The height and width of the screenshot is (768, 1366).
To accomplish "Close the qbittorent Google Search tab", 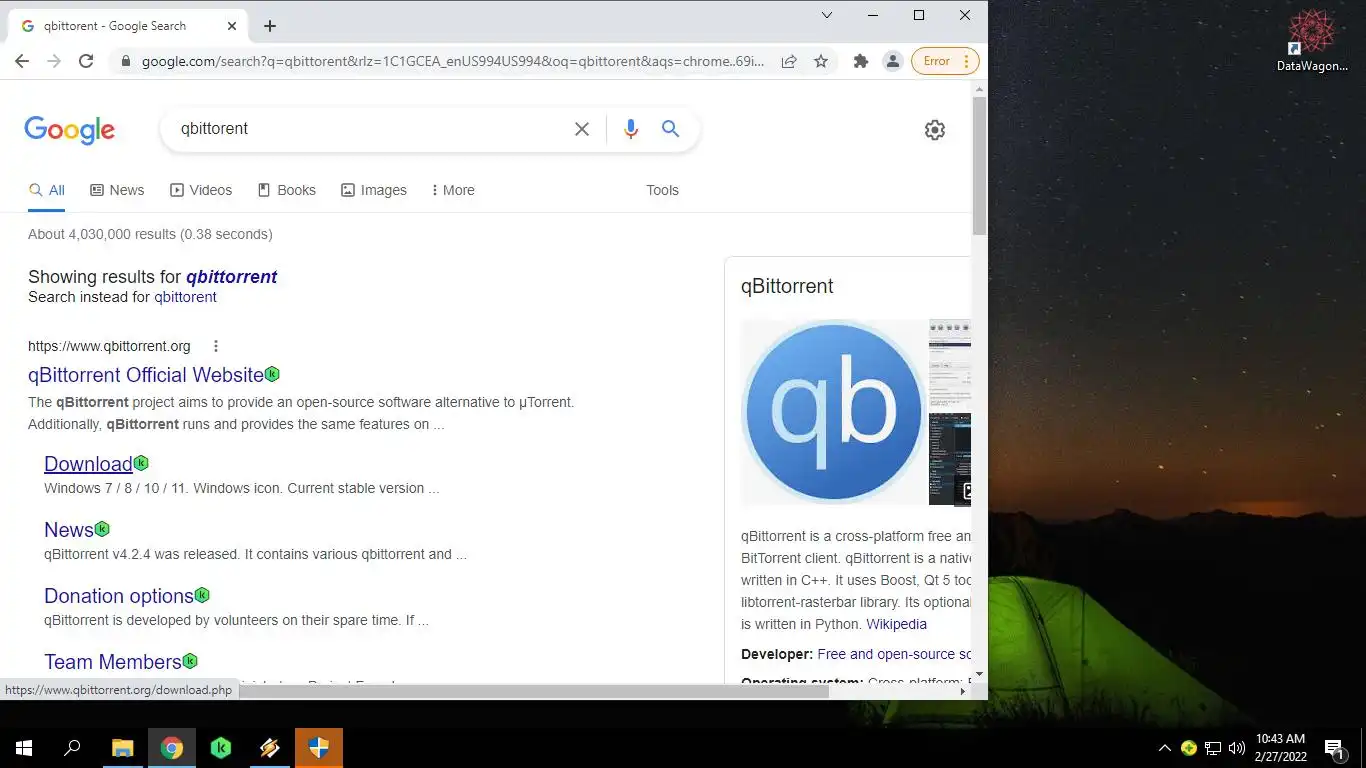I will [232, 26].
